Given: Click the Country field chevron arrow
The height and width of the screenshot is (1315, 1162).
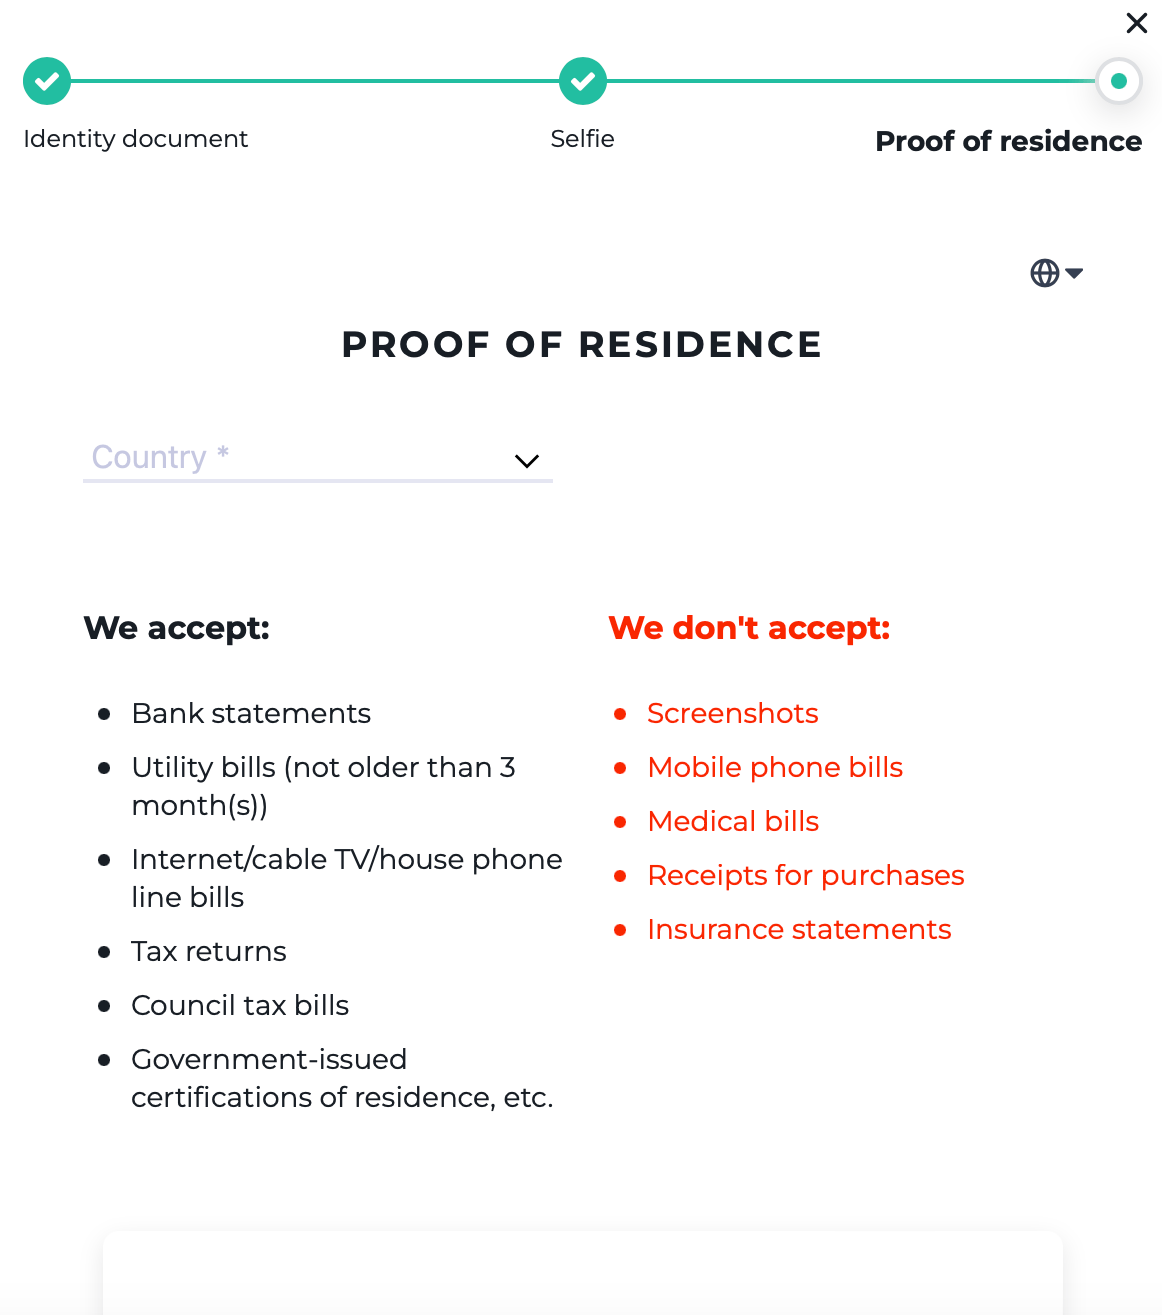Looking at the screenshot, I should tap(526, 461).
